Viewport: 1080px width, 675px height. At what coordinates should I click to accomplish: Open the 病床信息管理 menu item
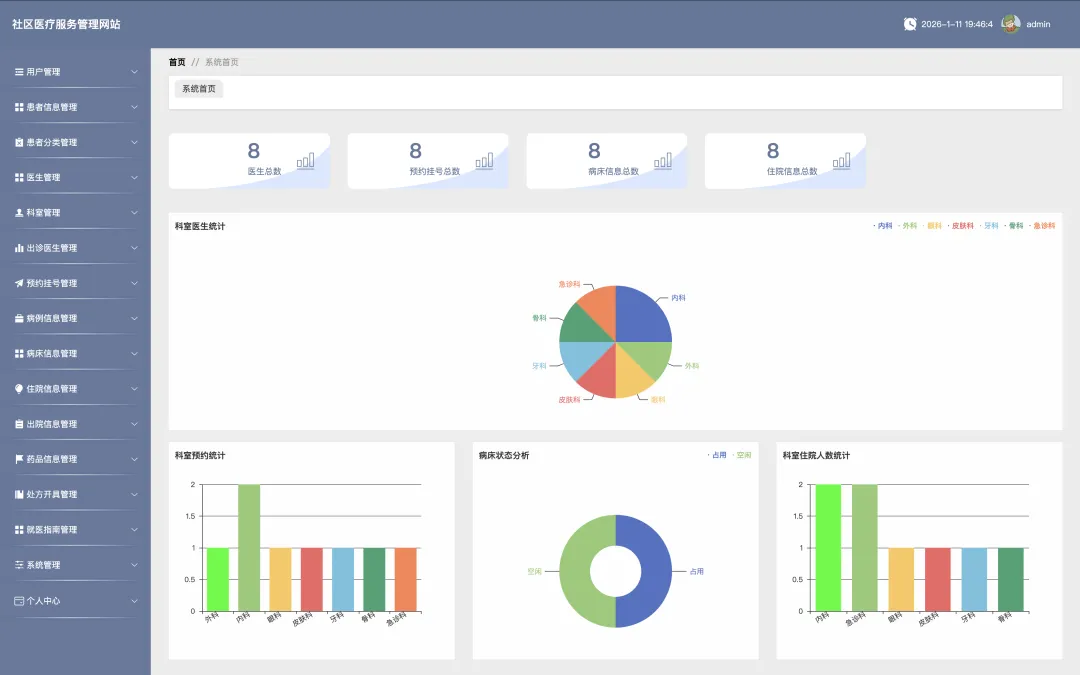tap(76, 353)
